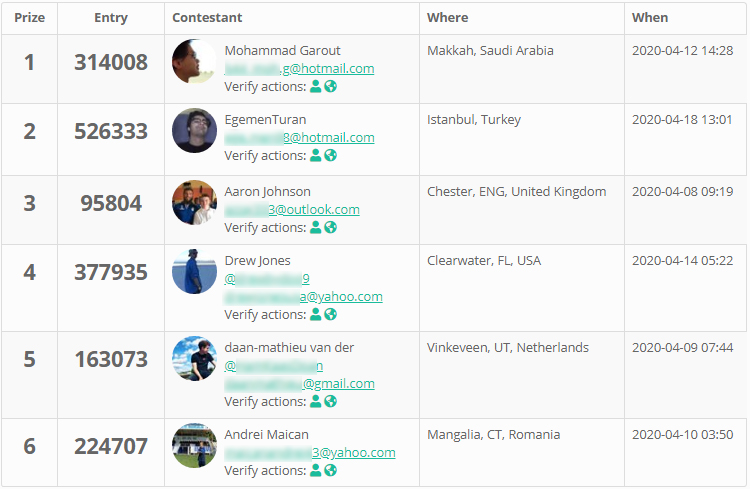
Task: Click globe verify icon for daan-mathieu van der
Action: click(330, 402)
